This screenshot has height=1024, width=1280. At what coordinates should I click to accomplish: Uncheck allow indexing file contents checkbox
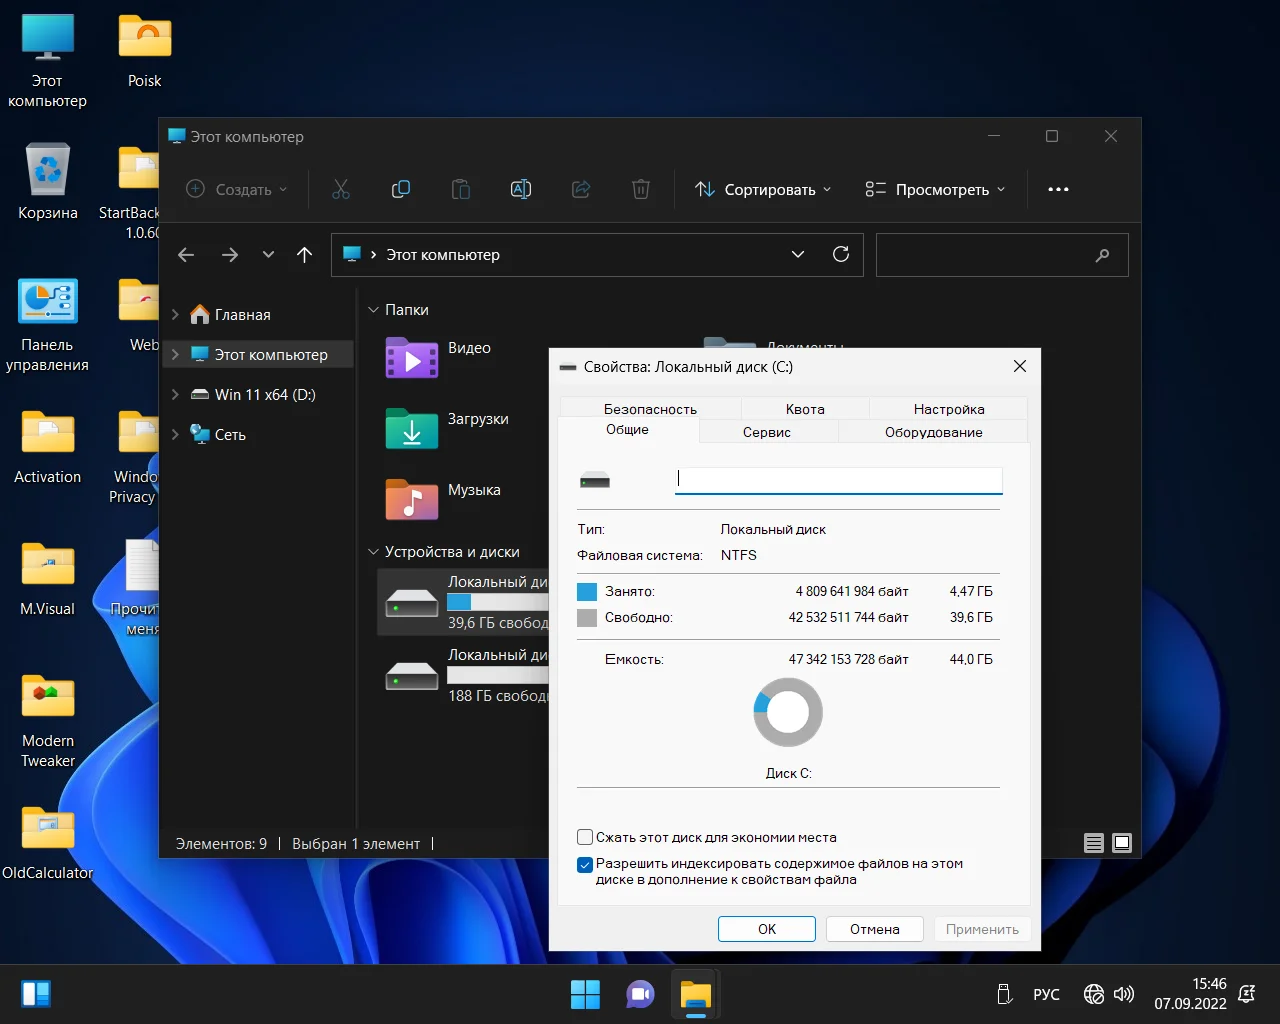tap(586, 865)
